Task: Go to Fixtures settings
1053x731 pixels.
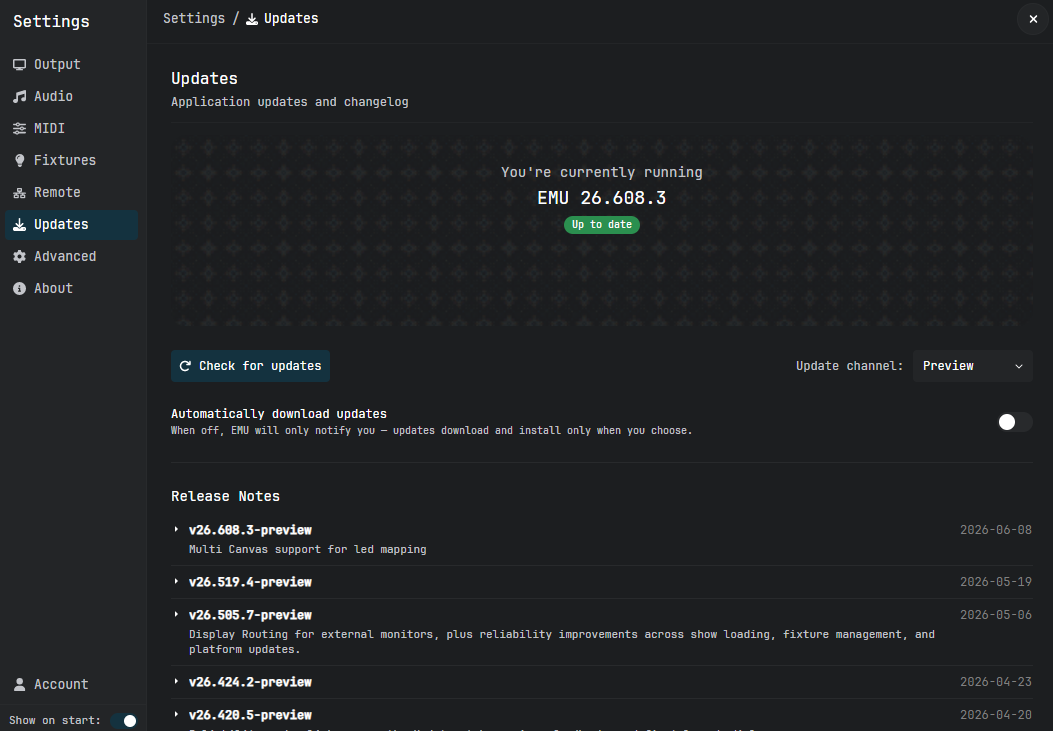Action: [x=71, y=160]
